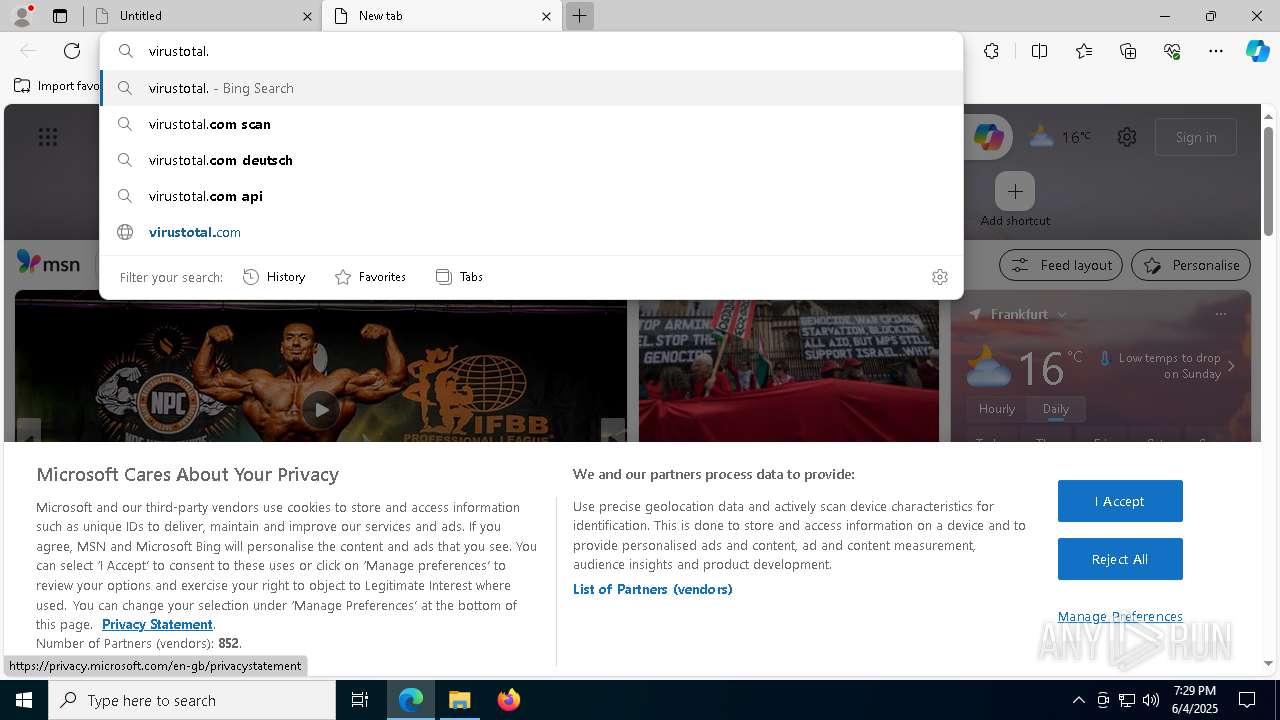Expand hidden system tray icons

(1078, 700)
